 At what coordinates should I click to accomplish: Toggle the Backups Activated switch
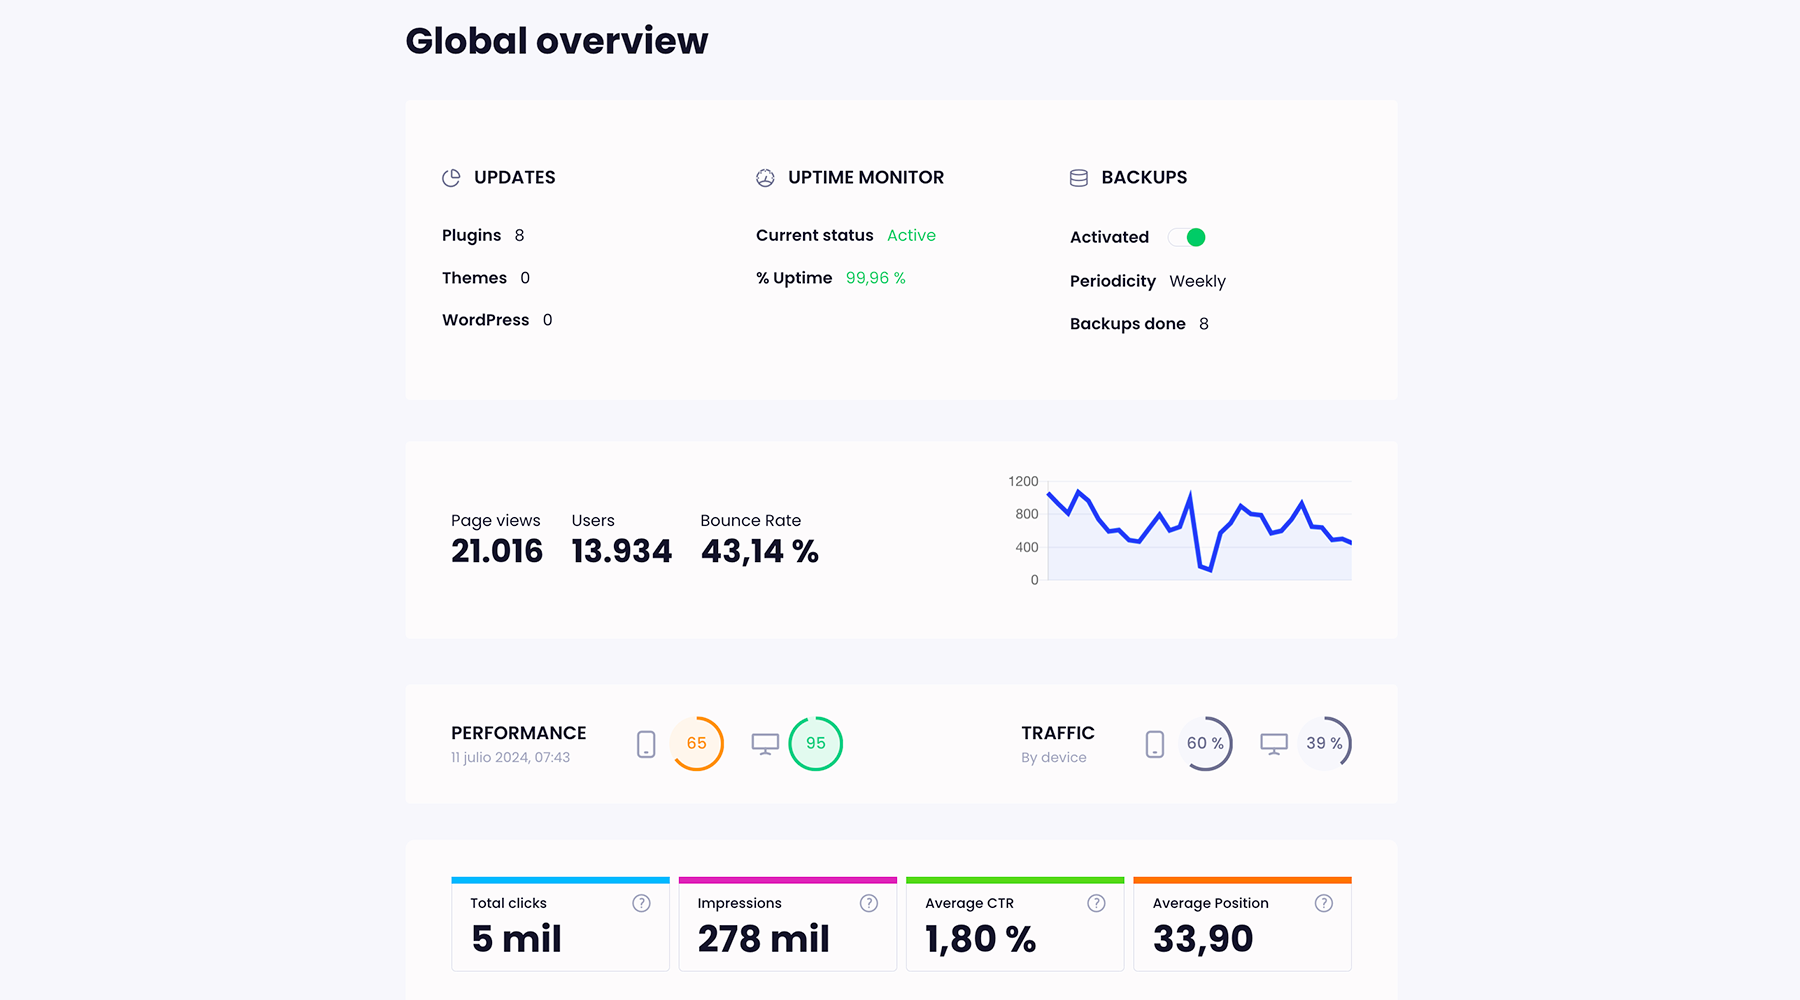(1187, 237)
